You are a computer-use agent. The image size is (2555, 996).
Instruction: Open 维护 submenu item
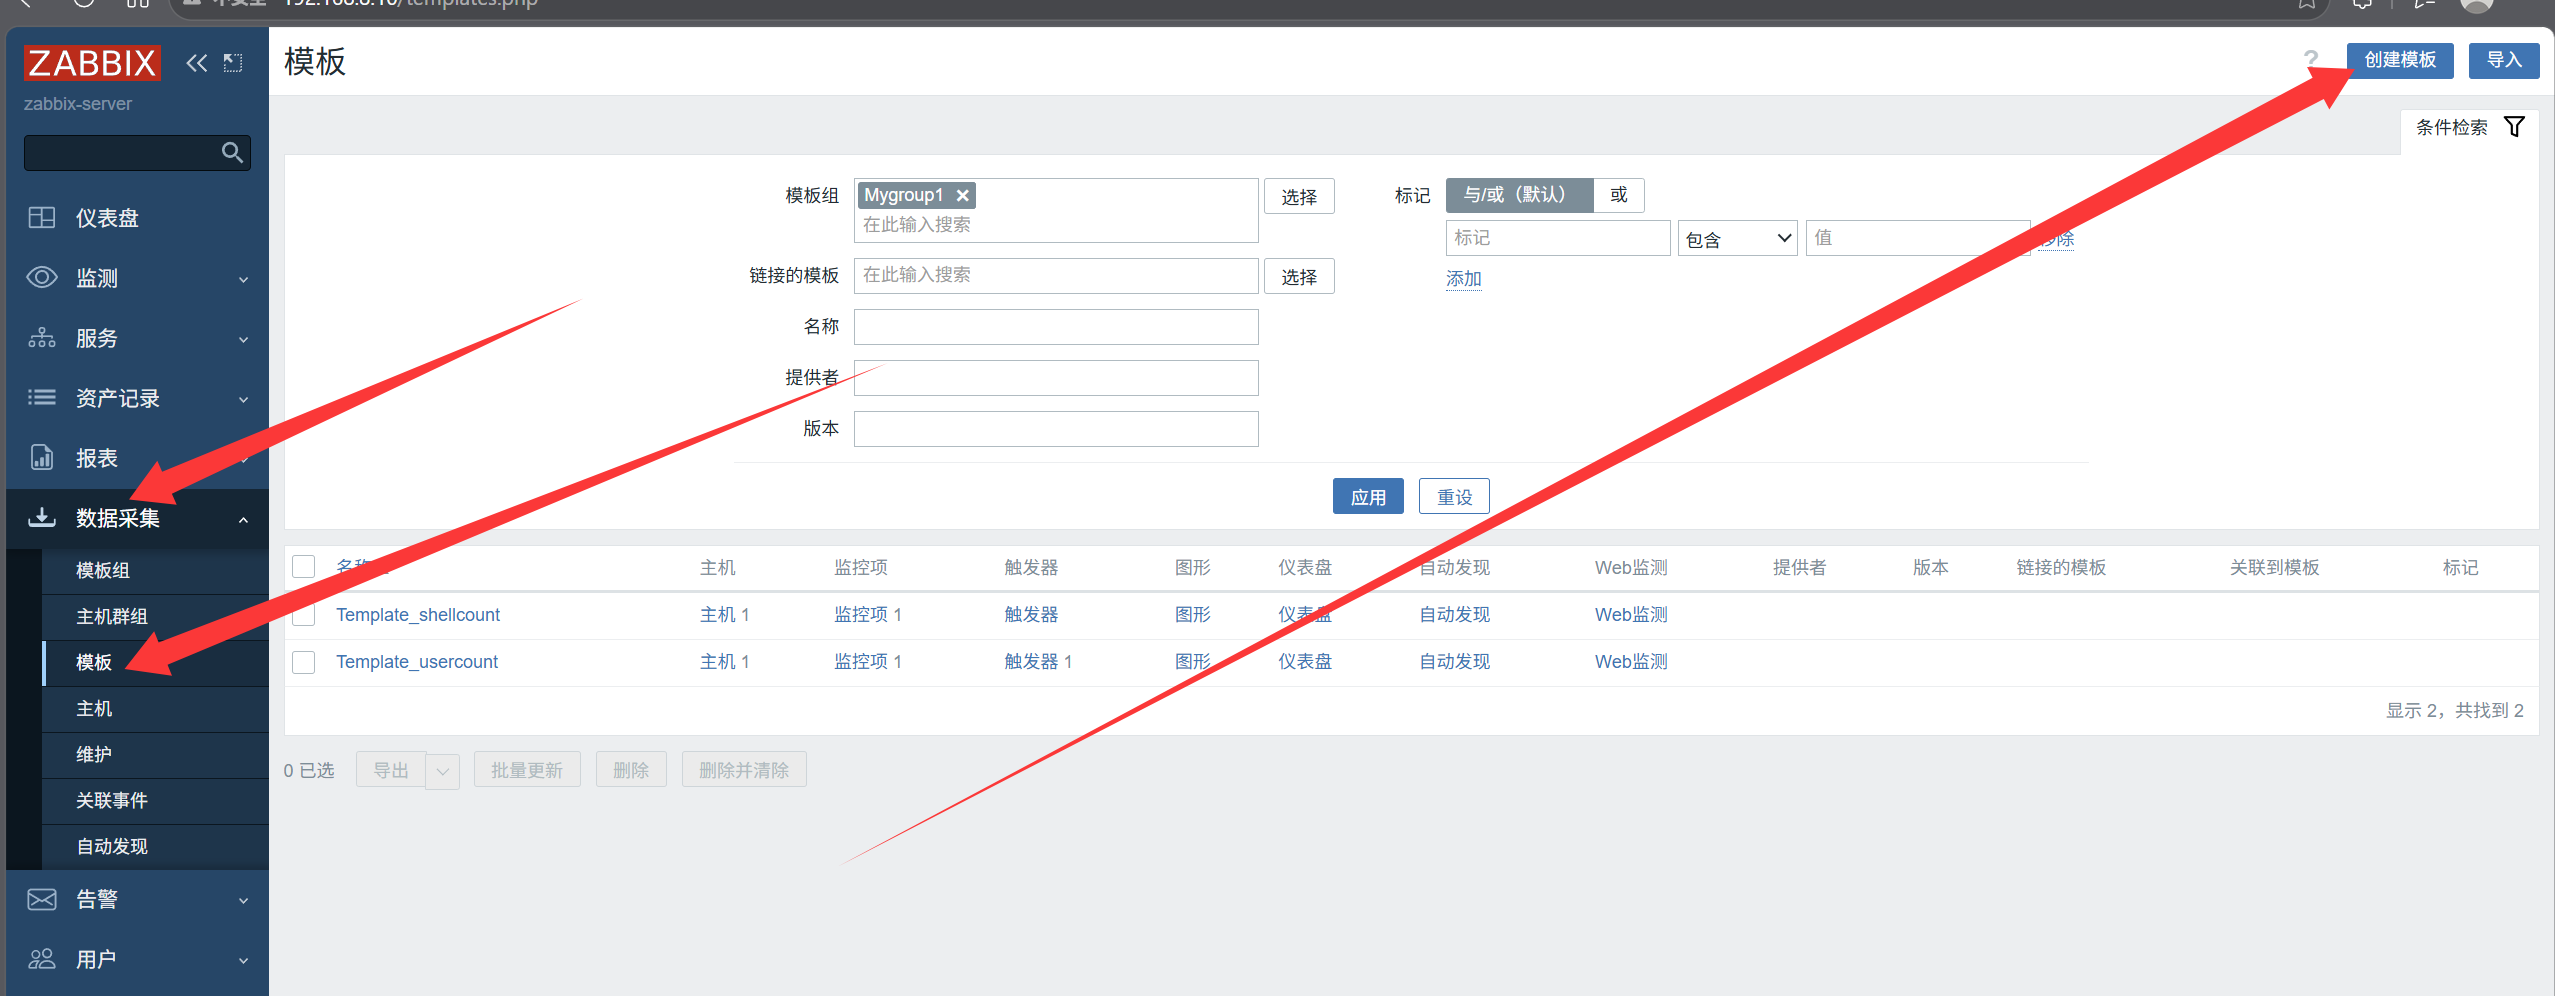[x=155, y=754]
